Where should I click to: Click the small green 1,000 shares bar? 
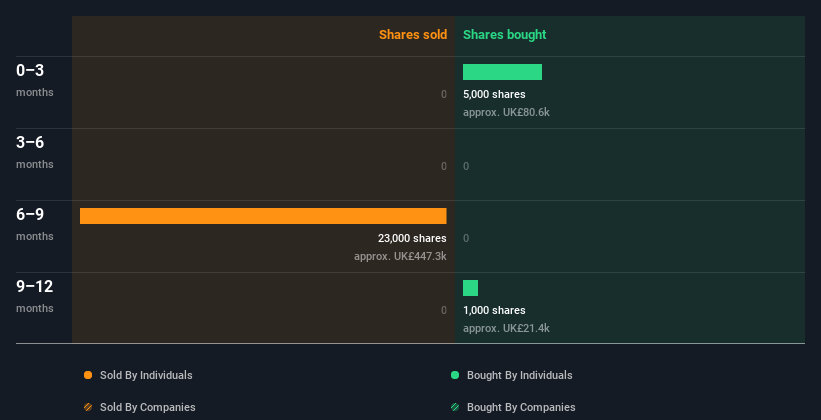pos(470,288)
